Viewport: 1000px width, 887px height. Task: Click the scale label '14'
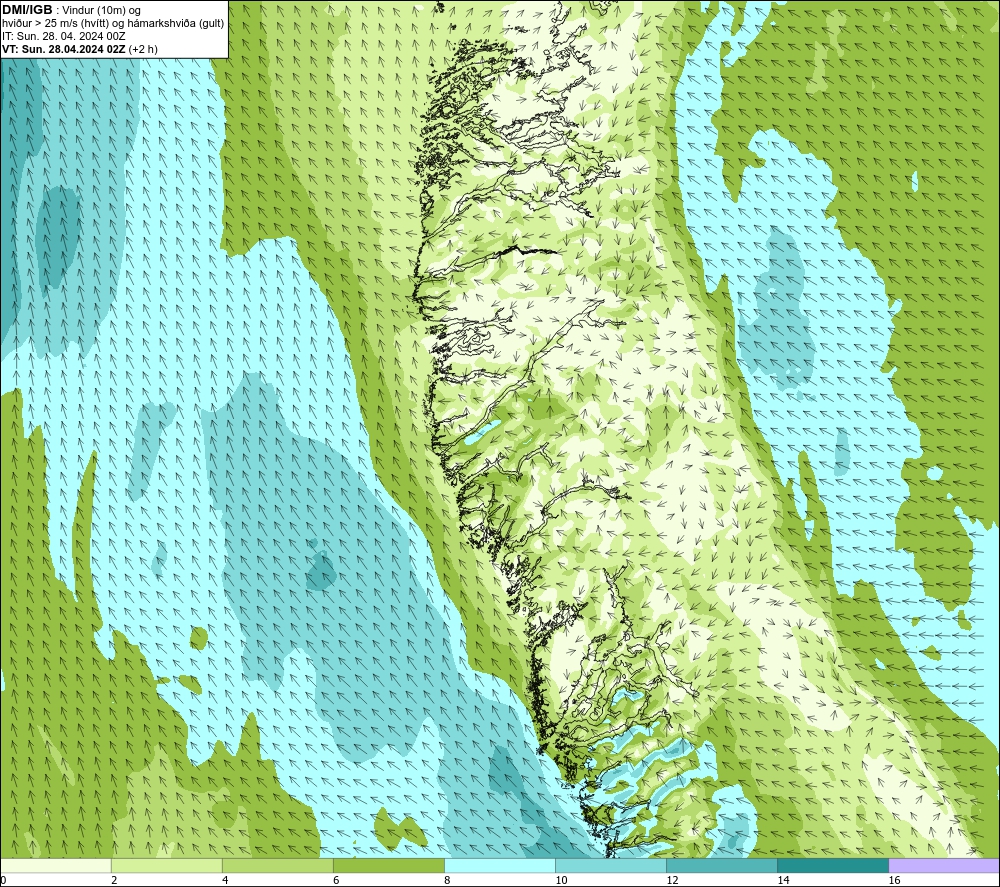[x=783, y=881]
